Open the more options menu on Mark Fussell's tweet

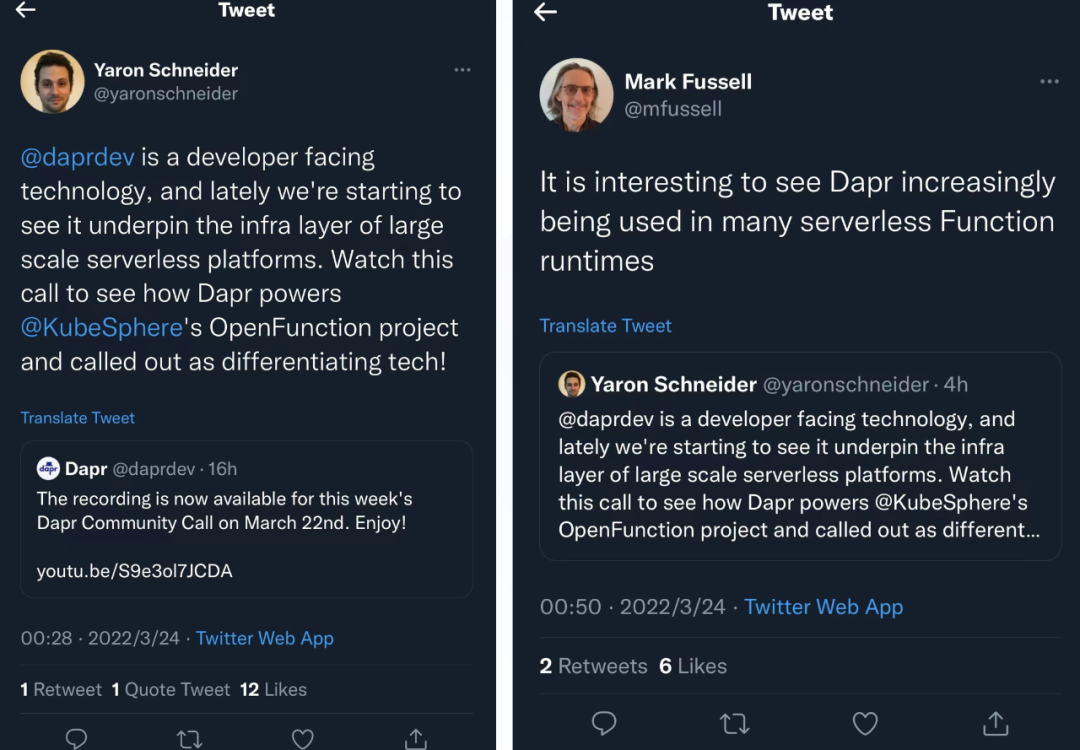[1049, 82]
